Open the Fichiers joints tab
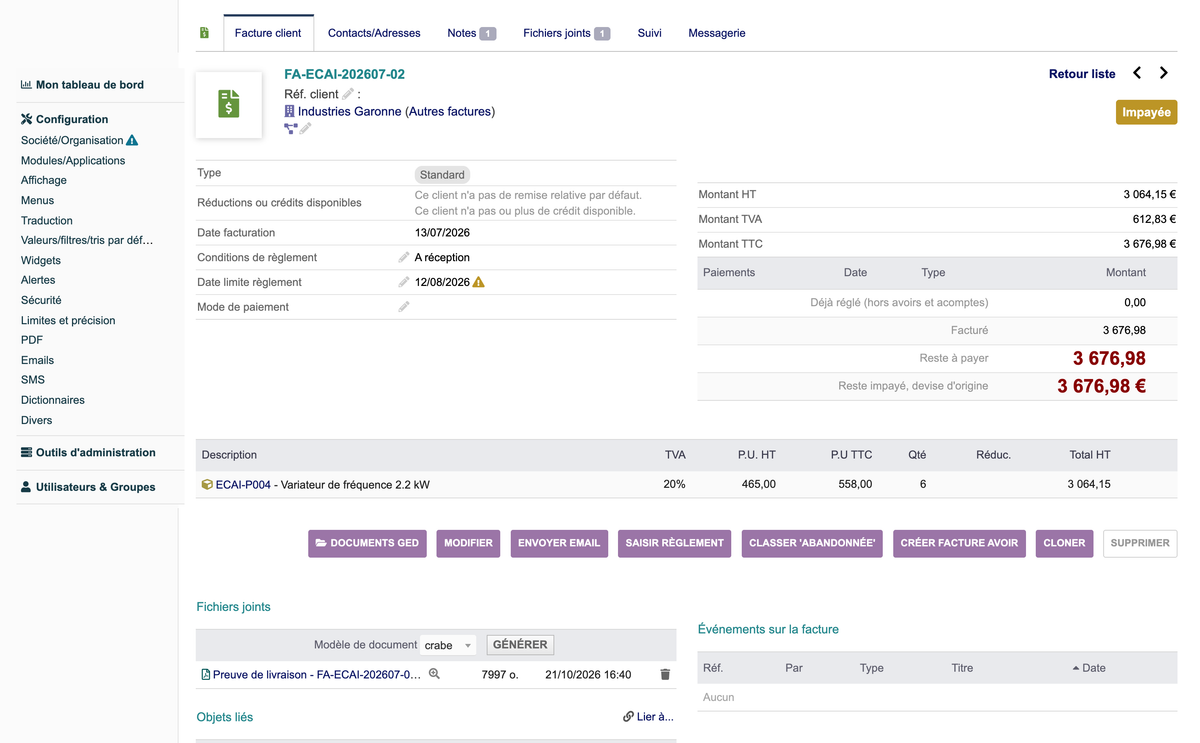 coord(566,33)
